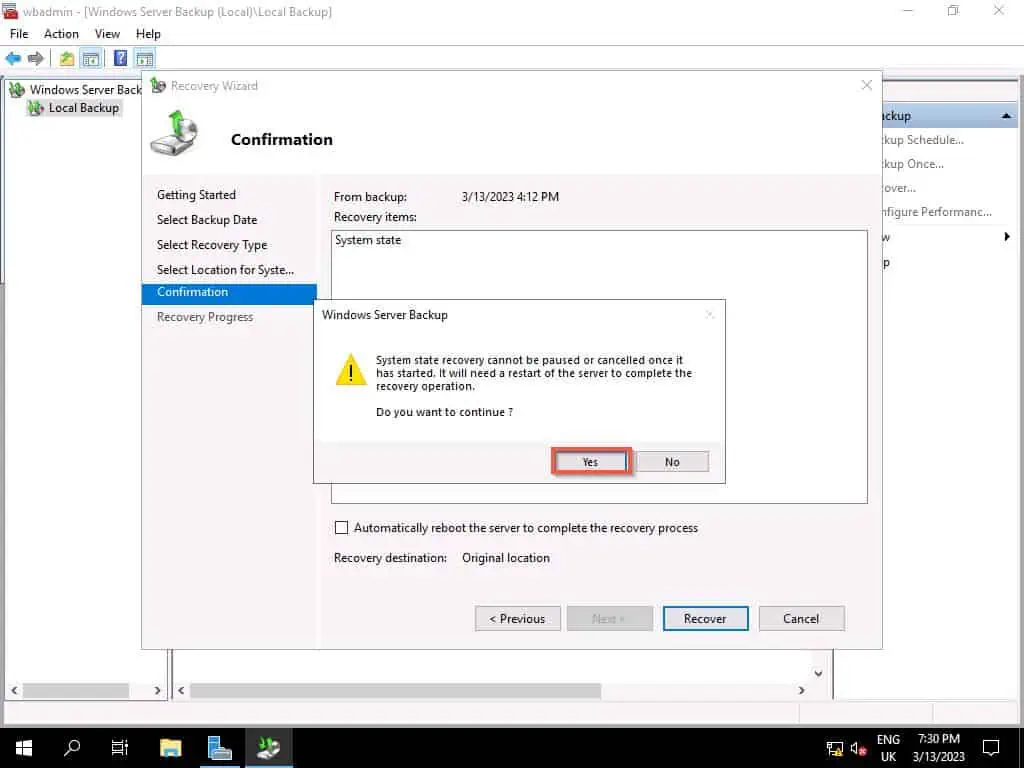Click the Cancel button in Recovery Wizard
This screenshot has width=1024, height=768.
coord(801,618)
